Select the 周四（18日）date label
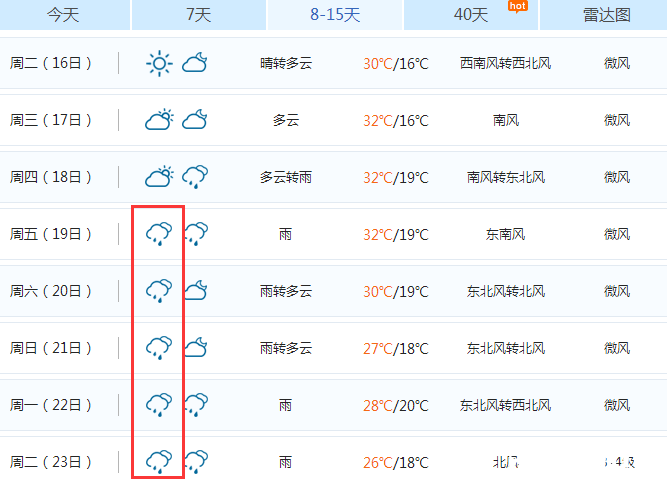Viewport: 667px width, 485px height. coord(51,177)
